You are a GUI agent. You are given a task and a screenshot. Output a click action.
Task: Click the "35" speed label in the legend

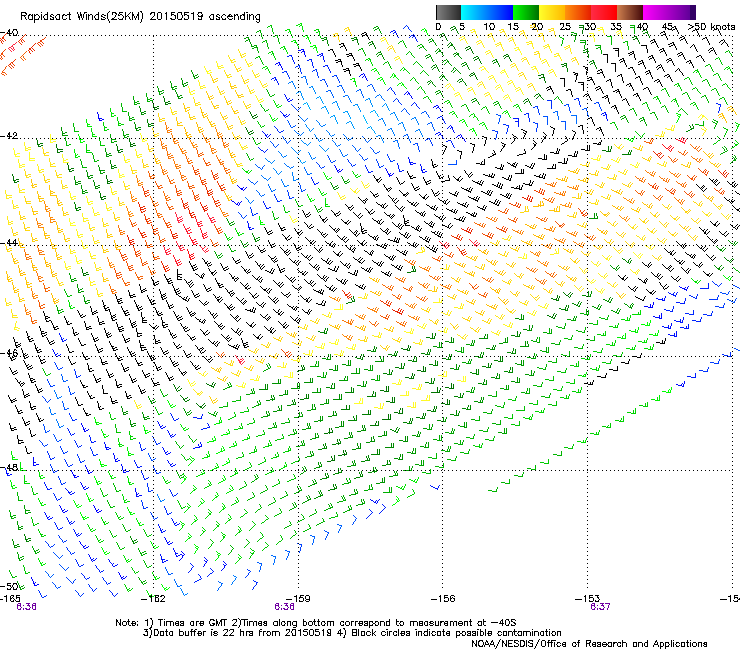tap(616, 27)
